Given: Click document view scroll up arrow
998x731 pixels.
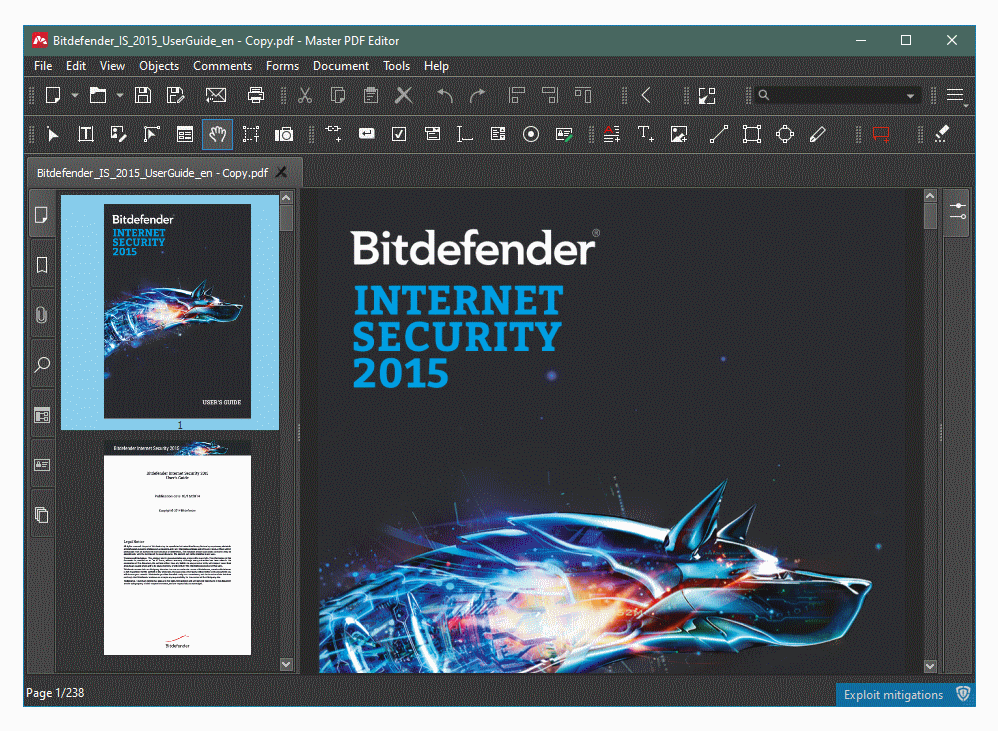Looking at the screenshot, I should (930, 196).
